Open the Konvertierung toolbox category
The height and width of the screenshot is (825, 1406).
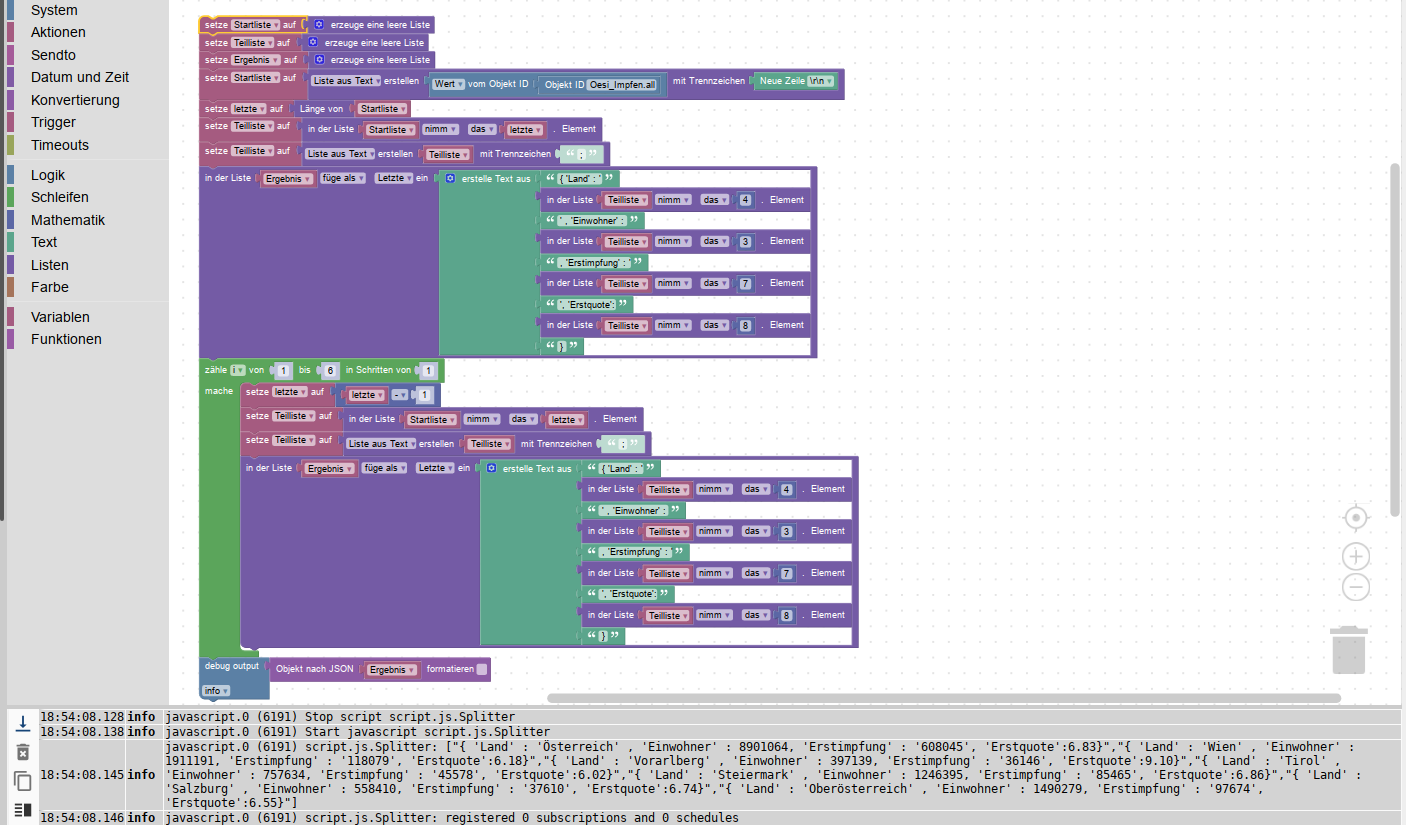[75, 100]
